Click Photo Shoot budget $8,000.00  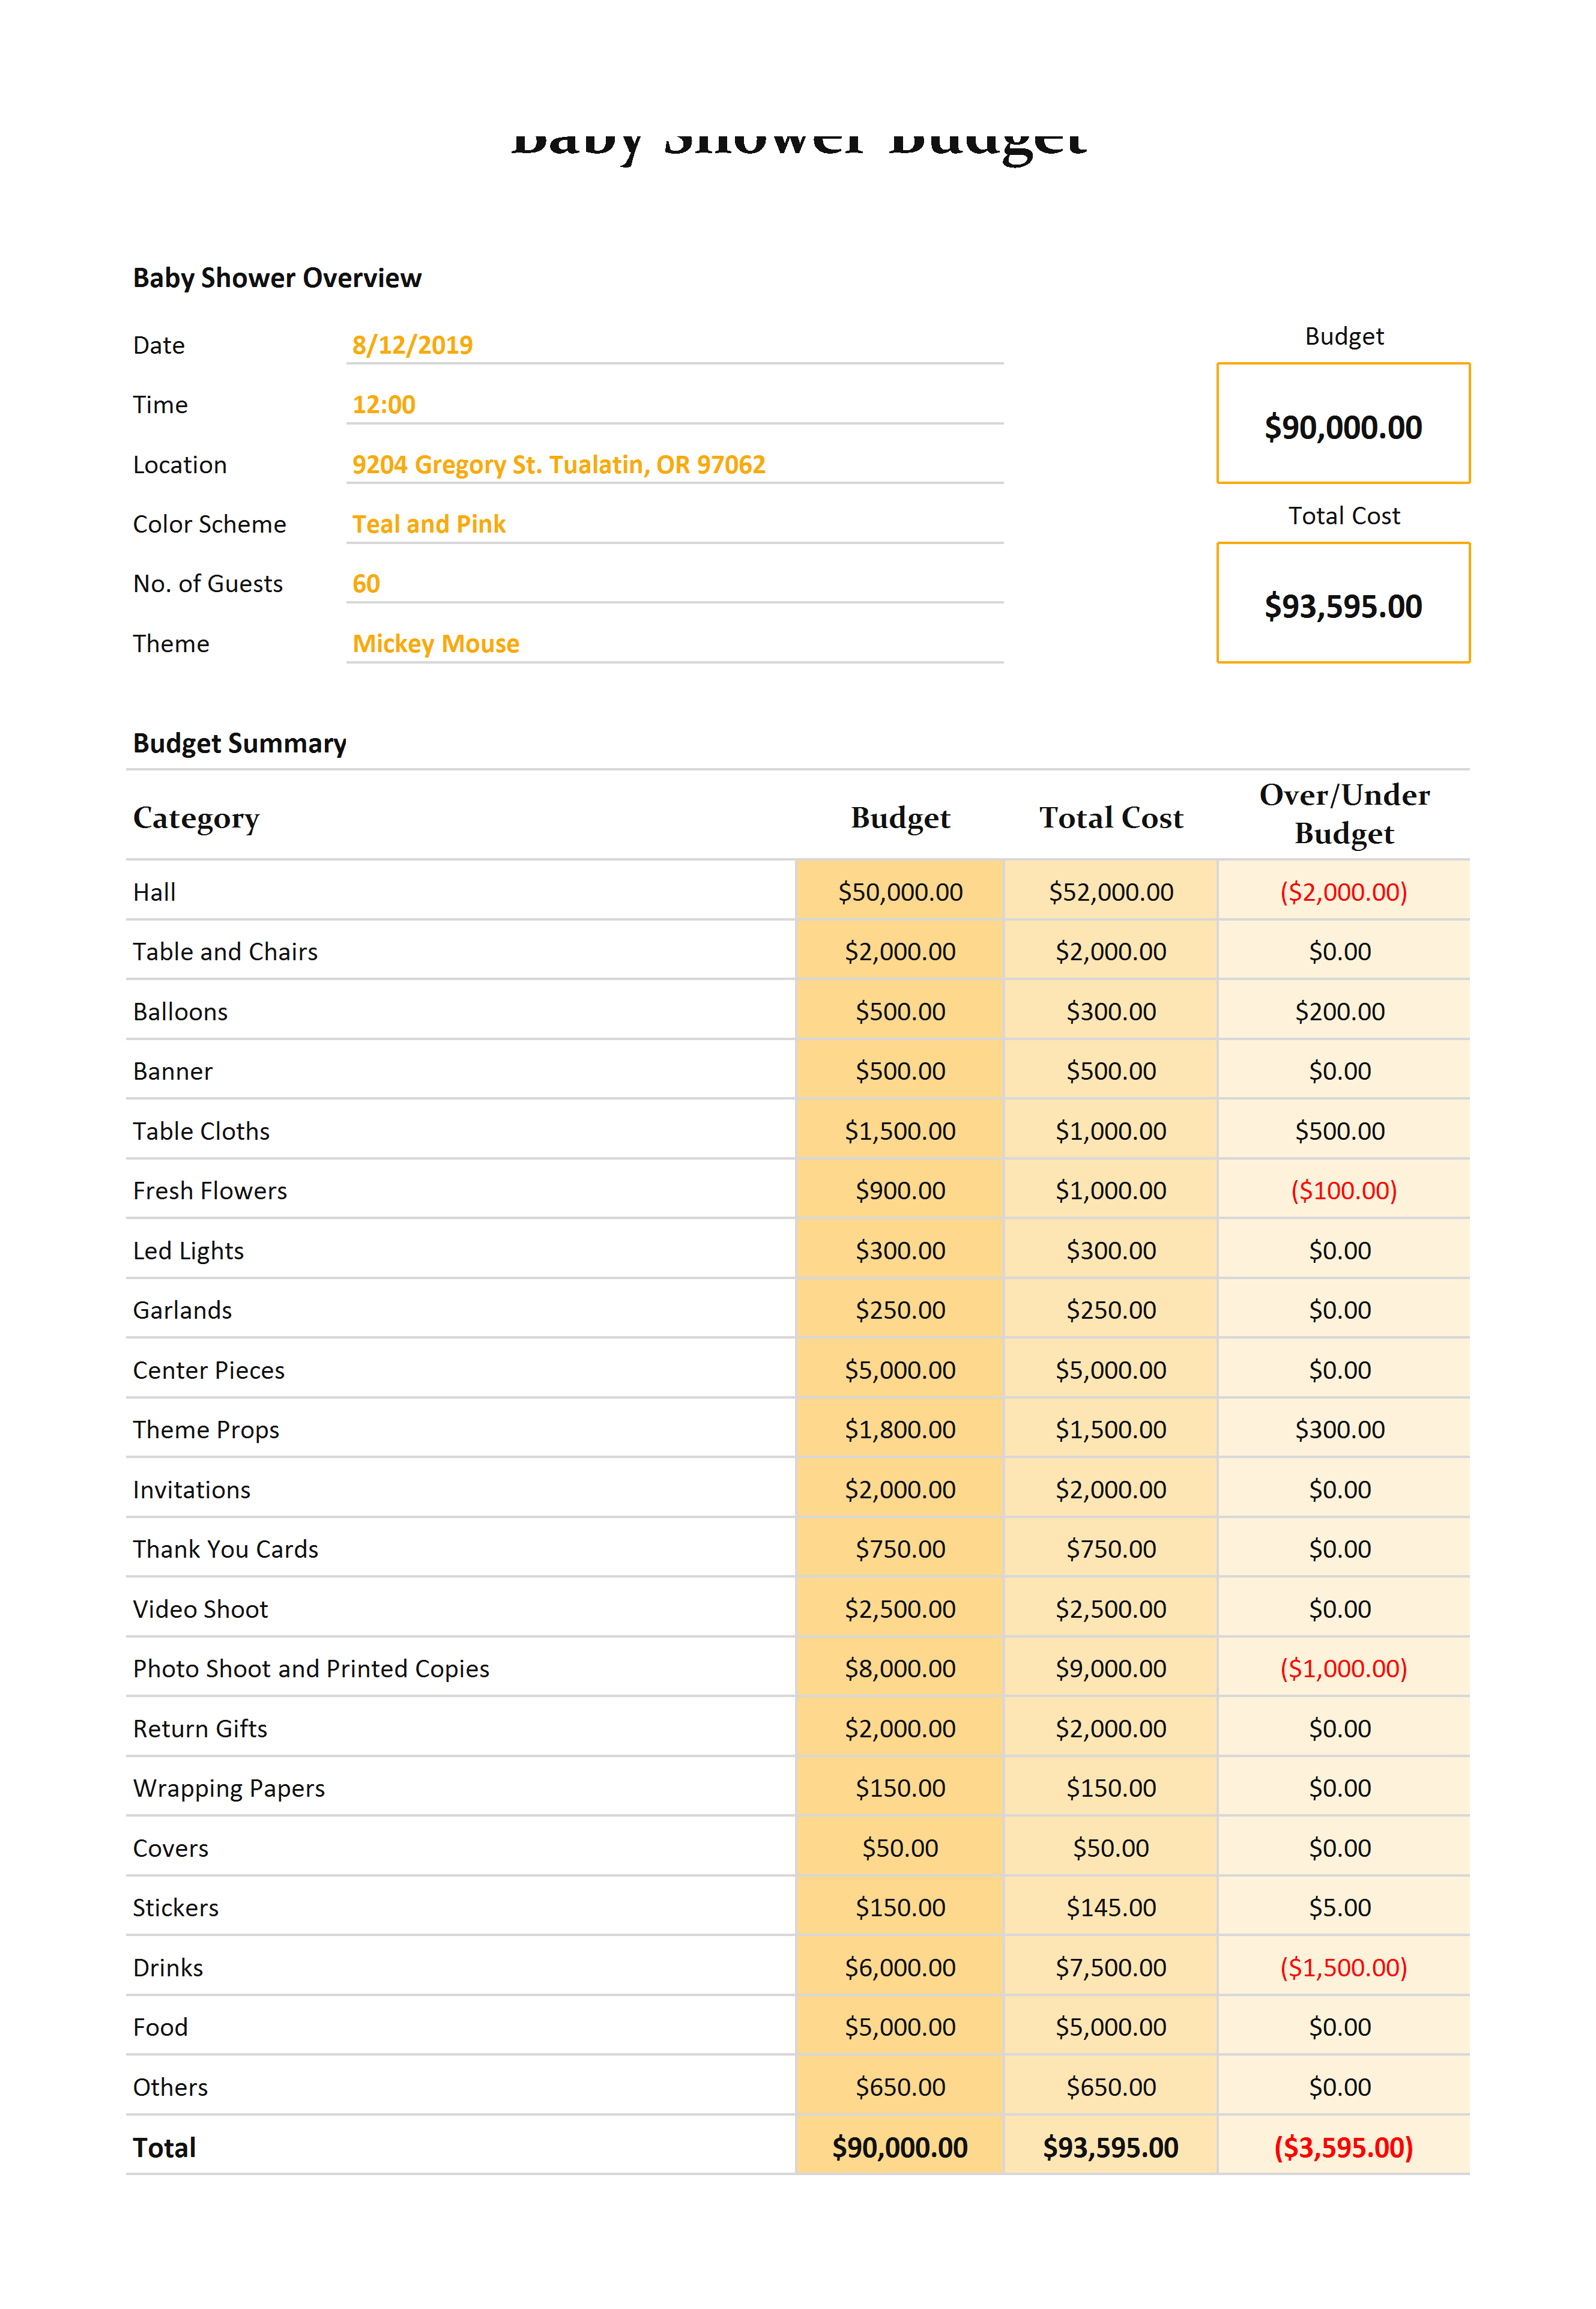(900, 1669)
